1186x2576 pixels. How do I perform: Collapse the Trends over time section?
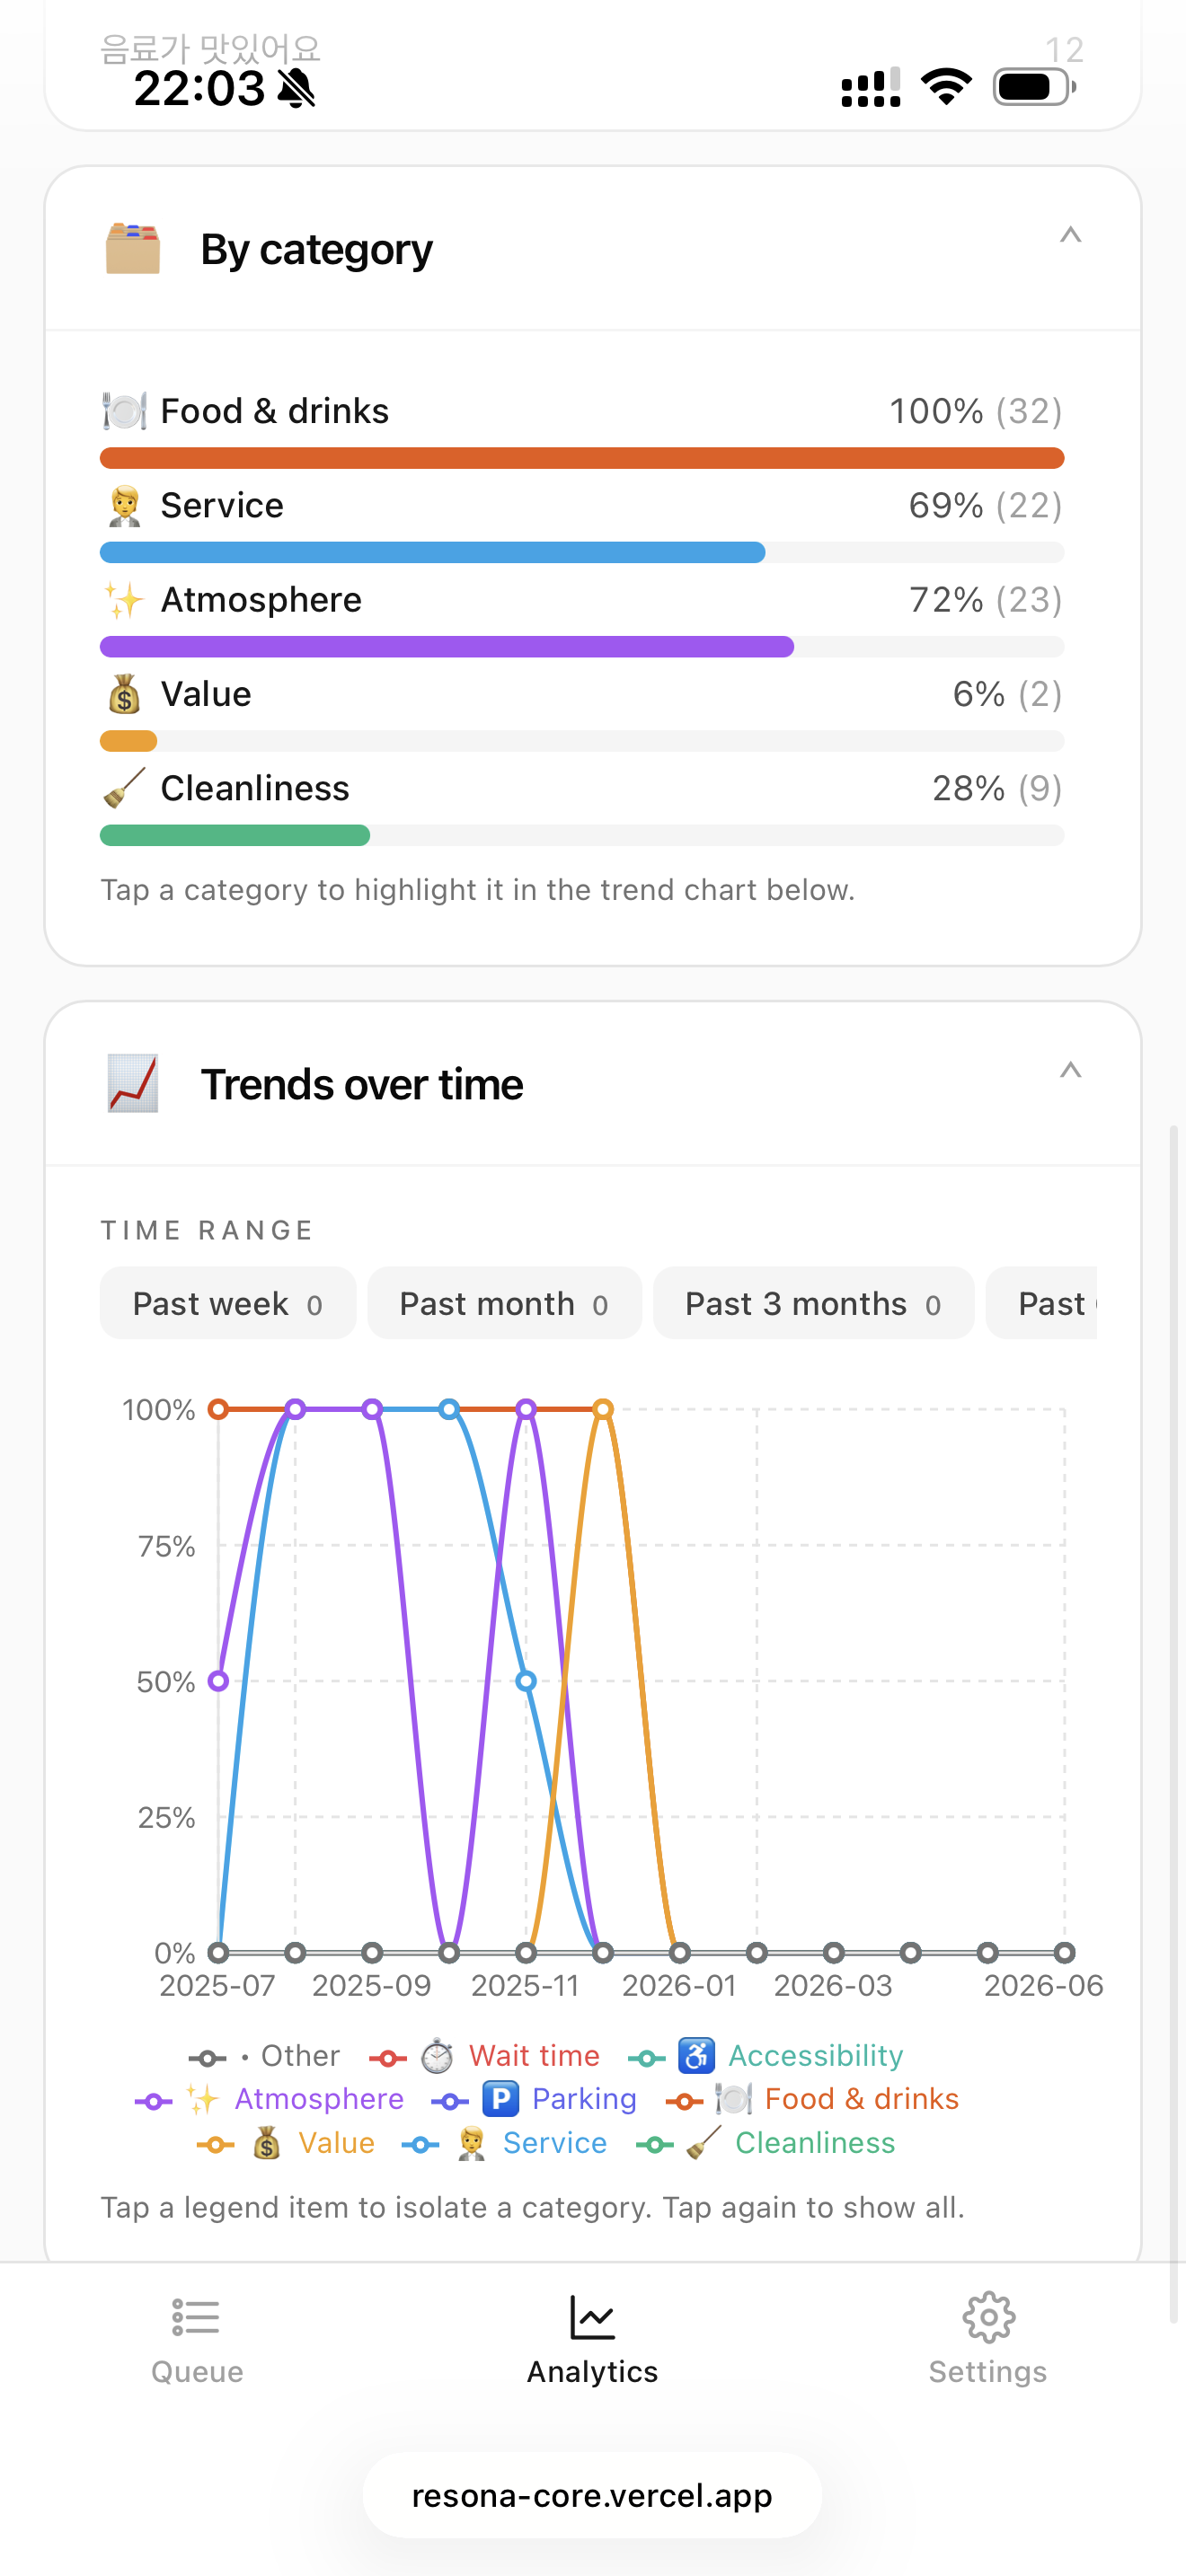pyautogui.click(x=1070, y=1071)
